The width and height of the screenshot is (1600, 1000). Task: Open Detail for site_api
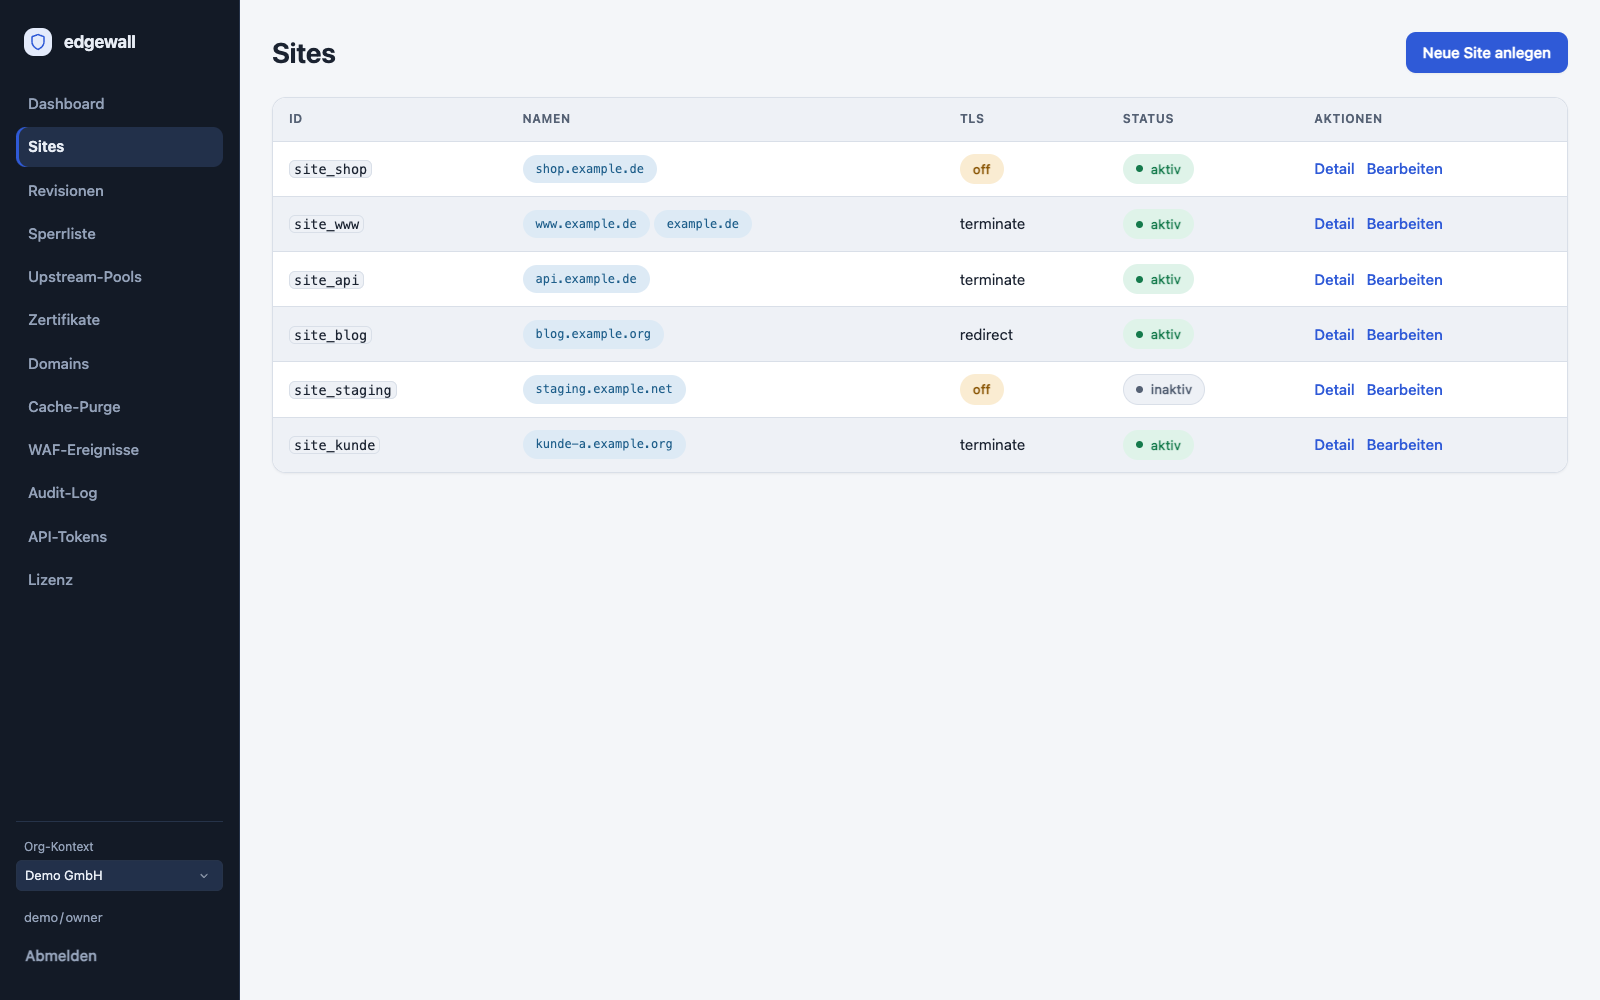click(1334, 280)
